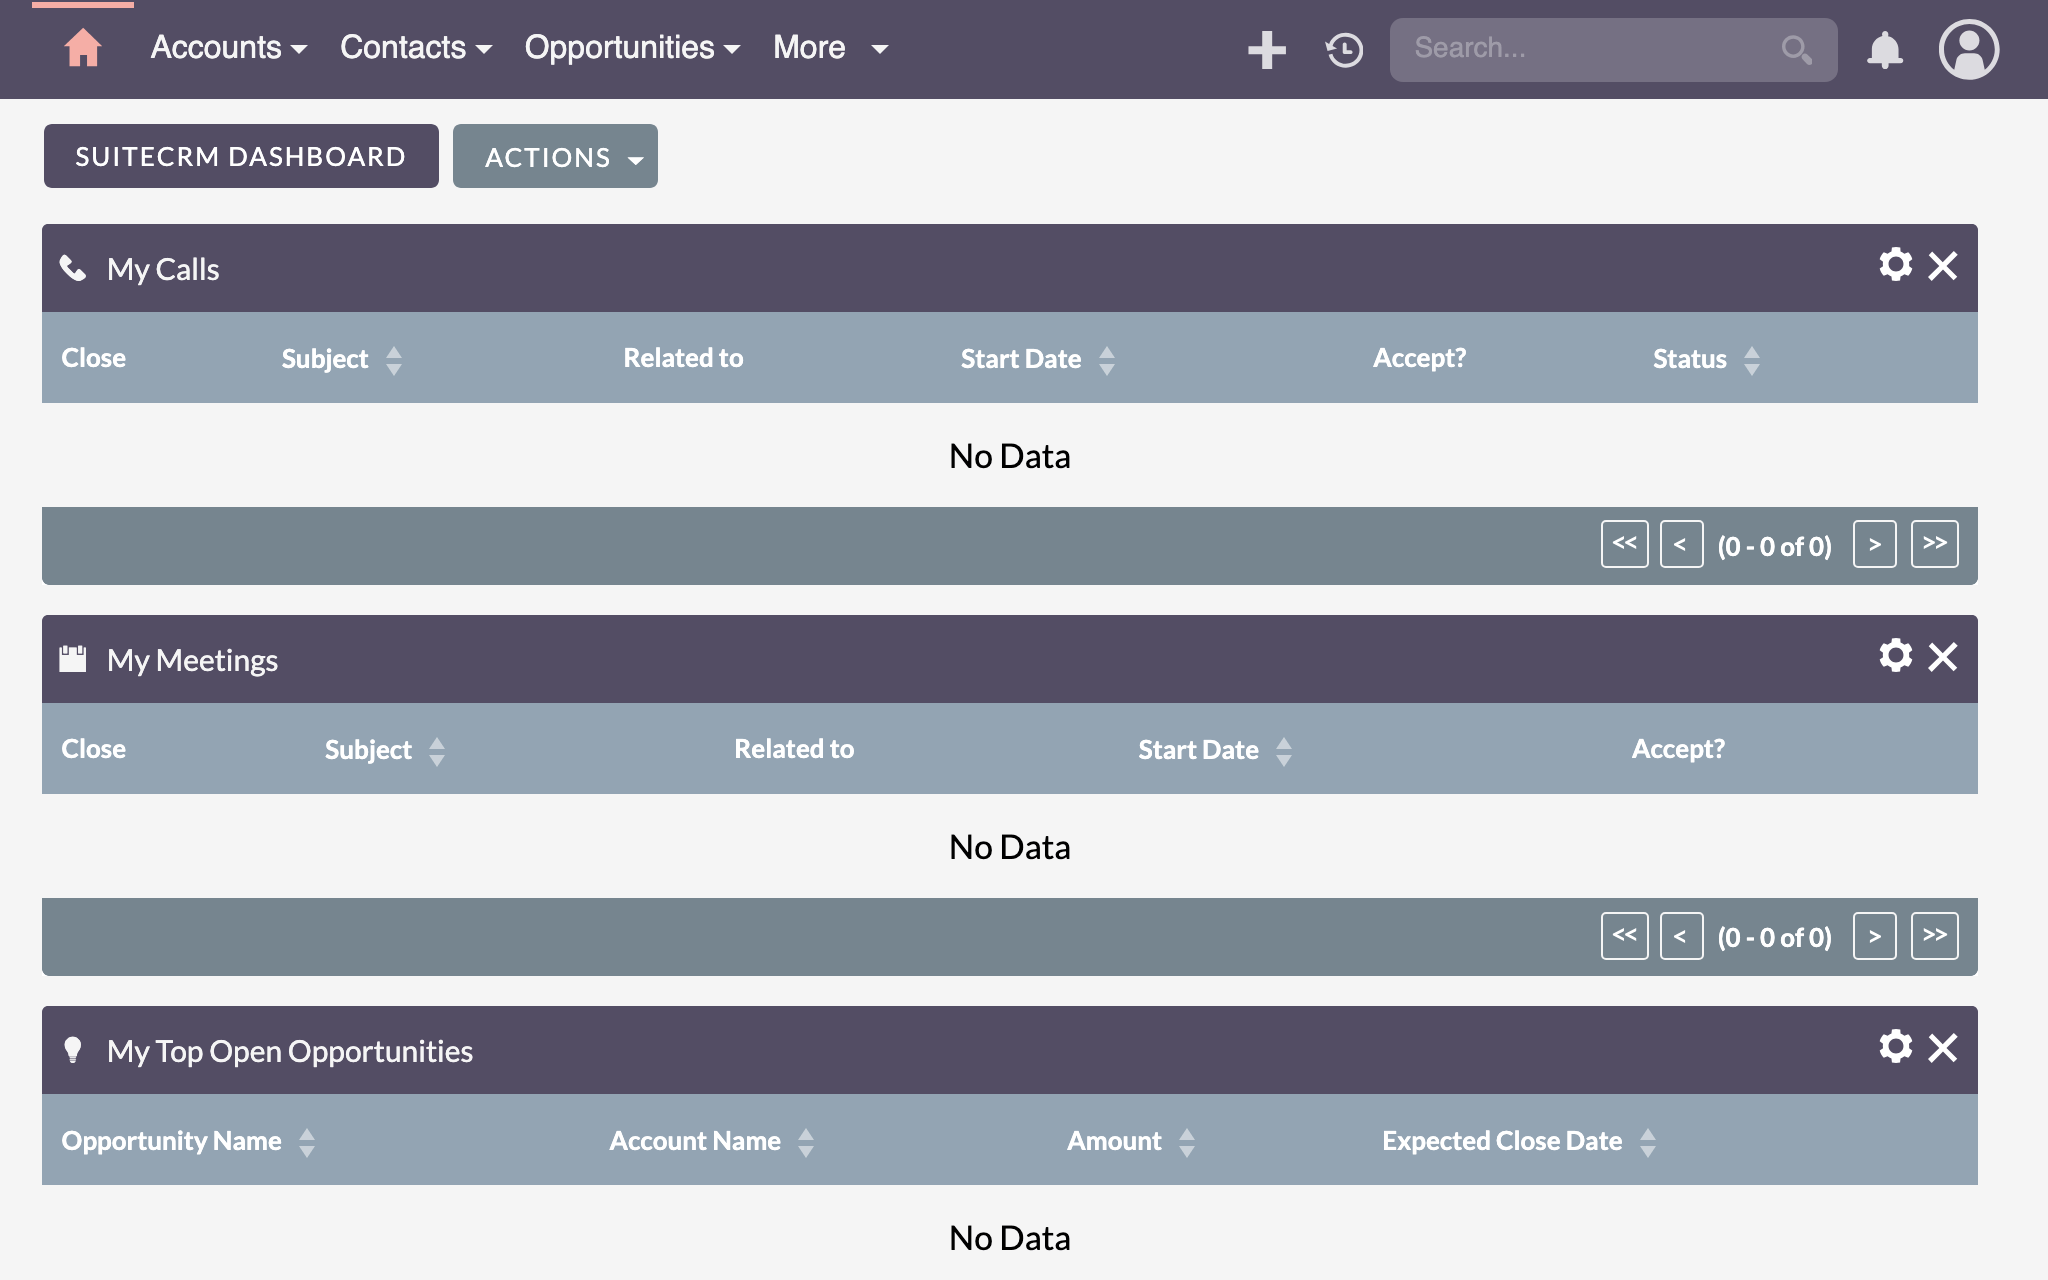Click the home icon in navbar
Viewport: 2048px width, 1280px height.
coord(83,48)
